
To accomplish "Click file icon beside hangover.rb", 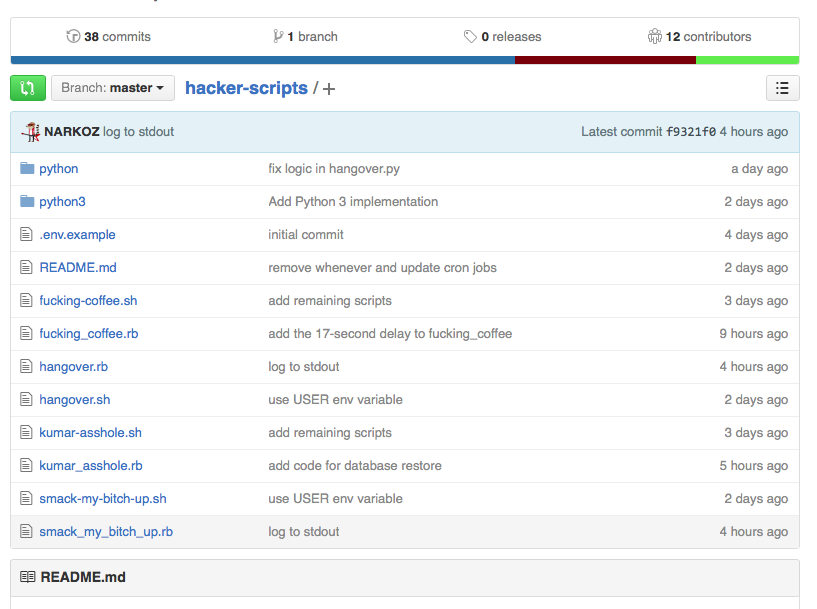I will (26, 366).
